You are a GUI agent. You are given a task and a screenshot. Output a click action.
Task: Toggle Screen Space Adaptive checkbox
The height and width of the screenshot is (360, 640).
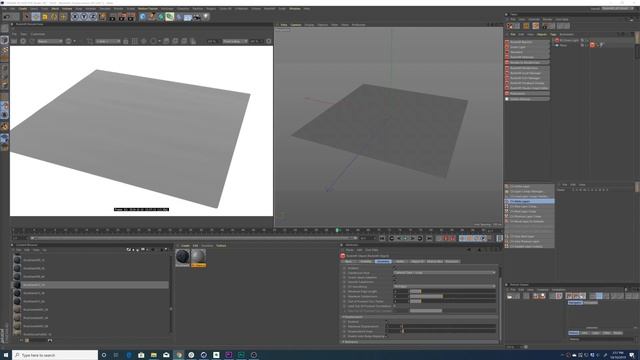pos(394,277)
